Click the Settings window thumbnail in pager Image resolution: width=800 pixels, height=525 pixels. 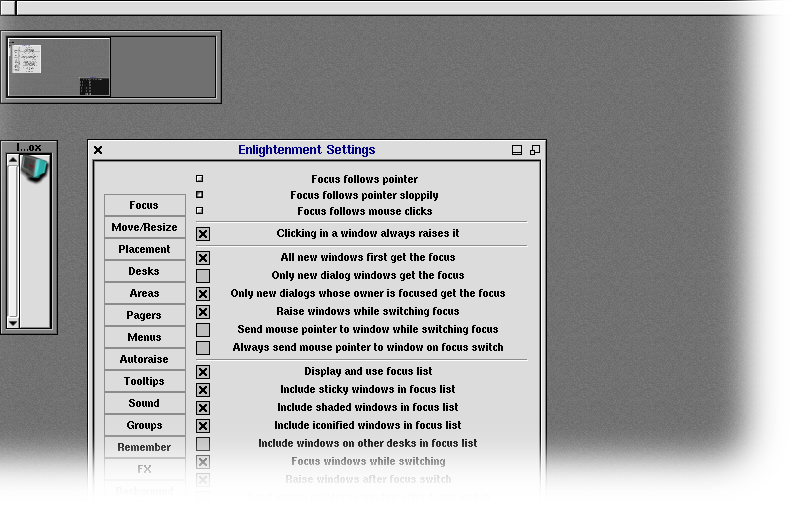(x=27, y=60)
